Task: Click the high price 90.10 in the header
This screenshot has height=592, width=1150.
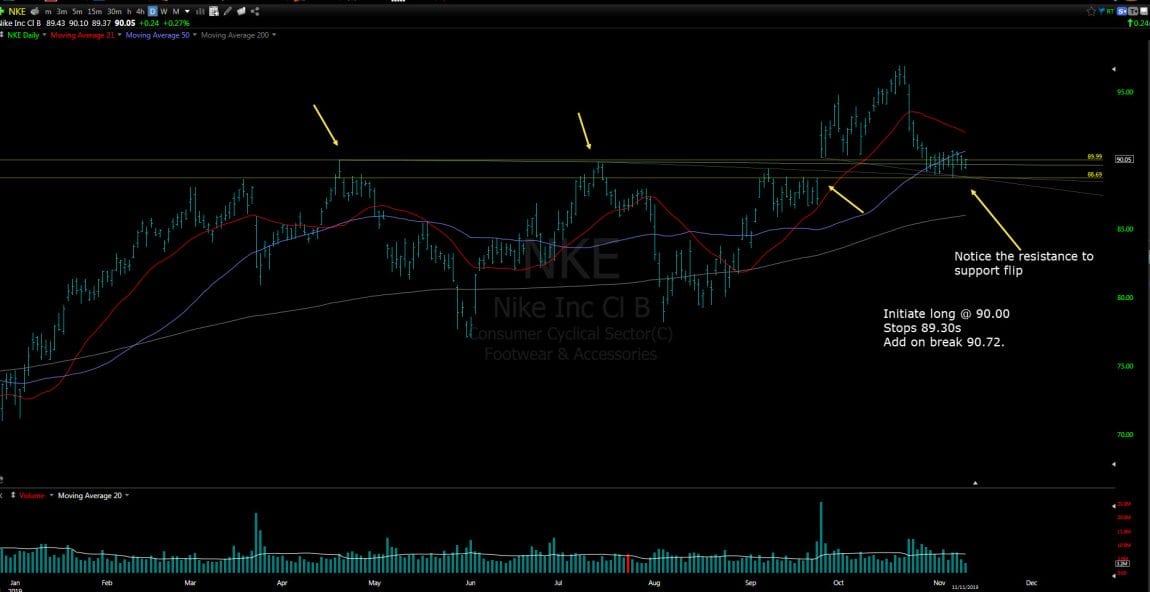Action: (x=76, y=23)
